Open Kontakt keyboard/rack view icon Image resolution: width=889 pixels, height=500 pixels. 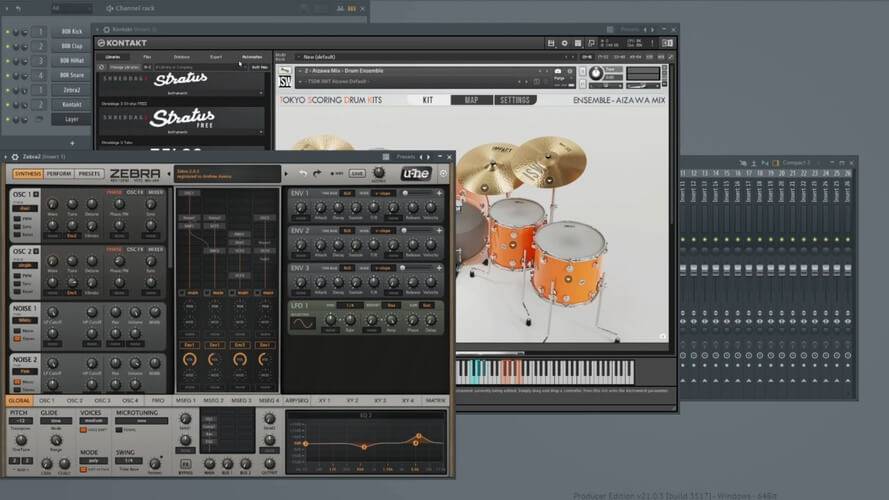578,43
